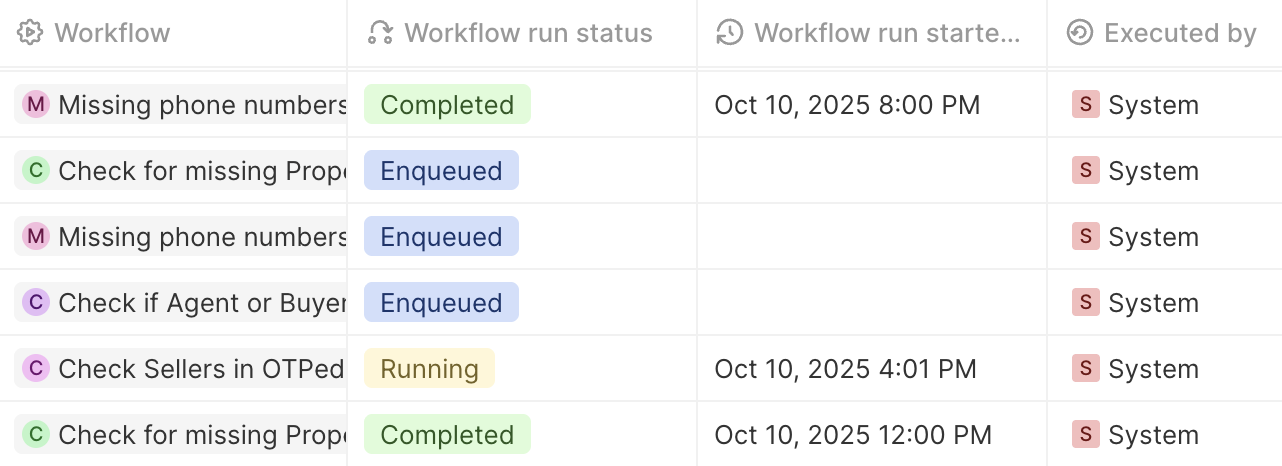
Task: Open the Check Sellers in OTPed workflow
Action: coord(200,369)
